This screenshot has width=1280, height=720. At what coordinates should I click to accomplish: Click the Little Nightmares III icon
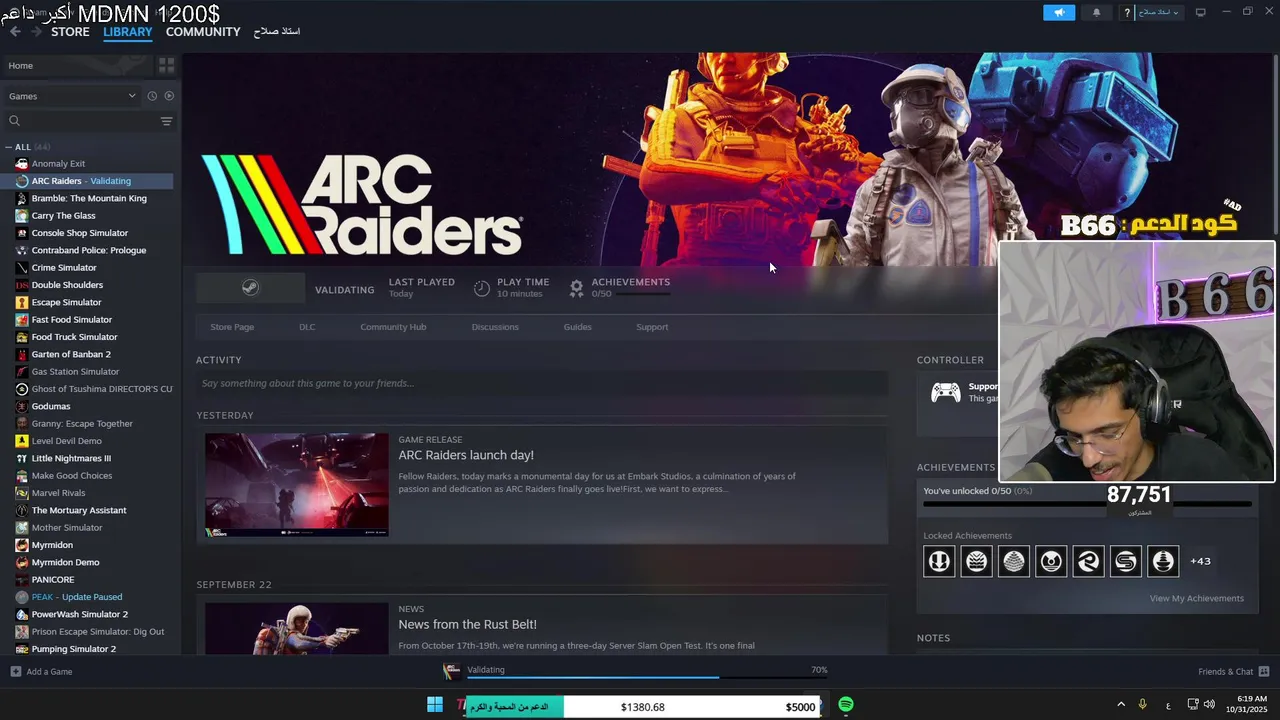point(22,458)
